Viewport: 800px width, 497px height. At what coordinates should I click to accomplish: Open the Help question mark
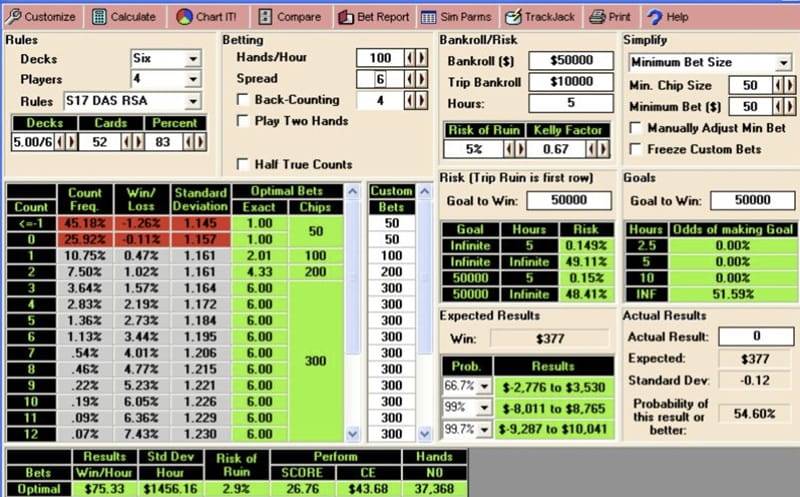[655, 17]
